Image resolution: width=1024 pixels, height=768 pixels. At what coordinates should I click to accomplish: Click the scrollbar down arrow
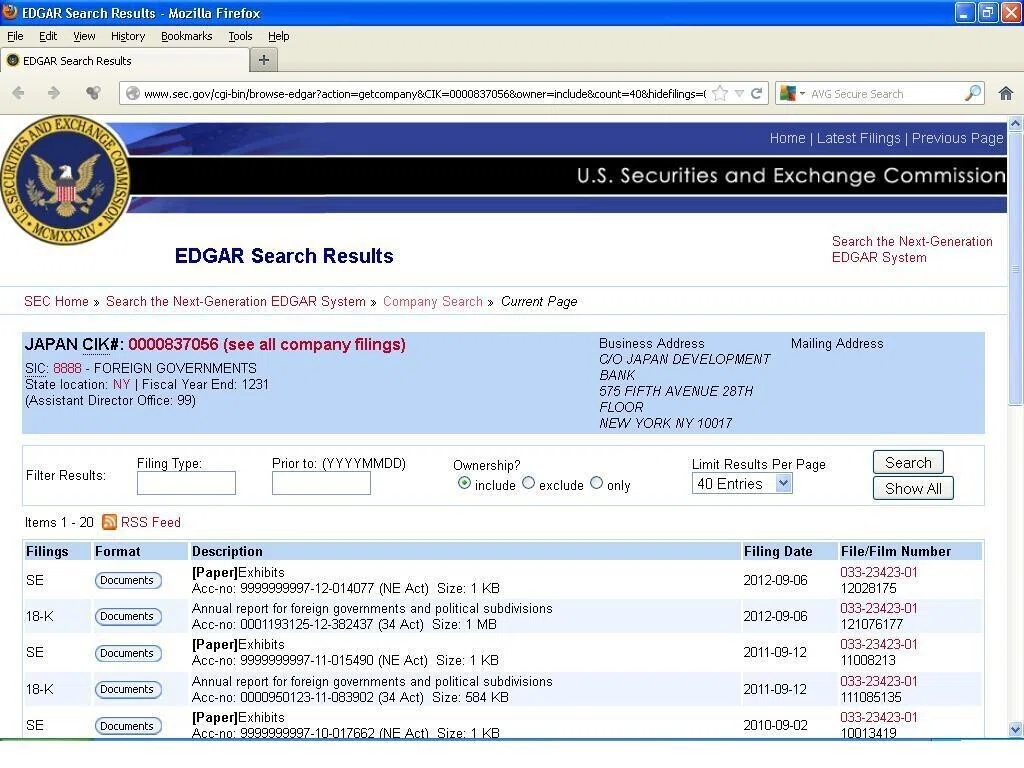[x=1016, y=729]
